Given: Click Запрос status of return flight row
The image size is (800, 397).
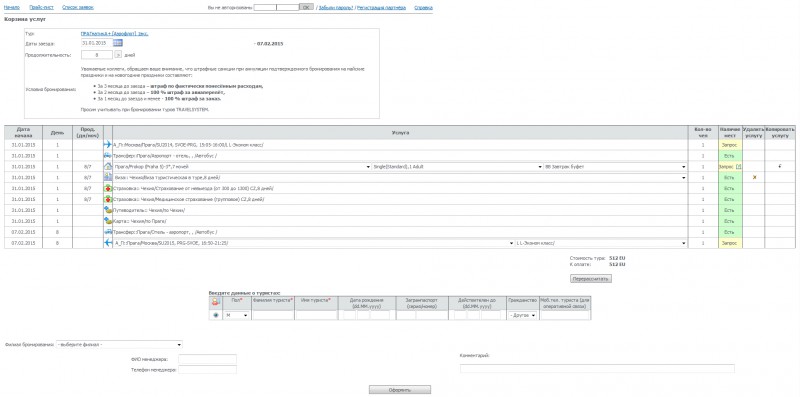Looking at the screenshot, I should pos(730,243).
